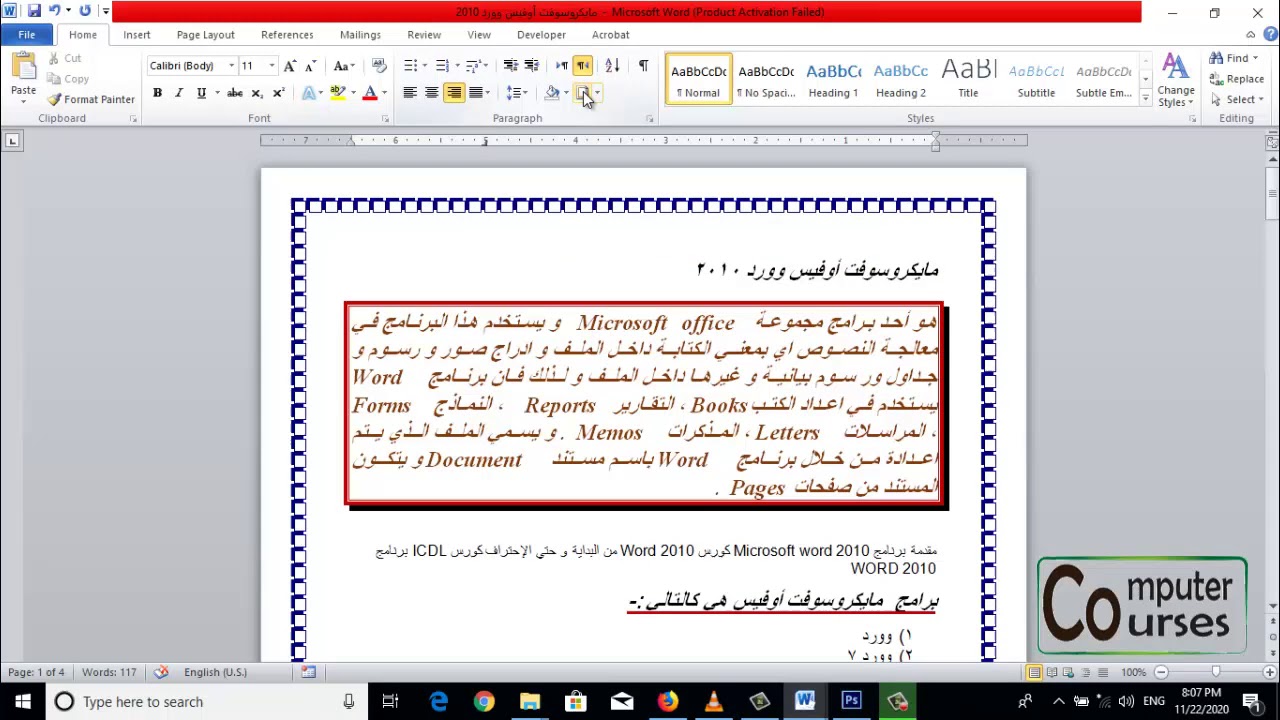This screenshot has height=720, width=1280.
Task: Switch to the Insert tab
Action: click(x=137, y=35)
